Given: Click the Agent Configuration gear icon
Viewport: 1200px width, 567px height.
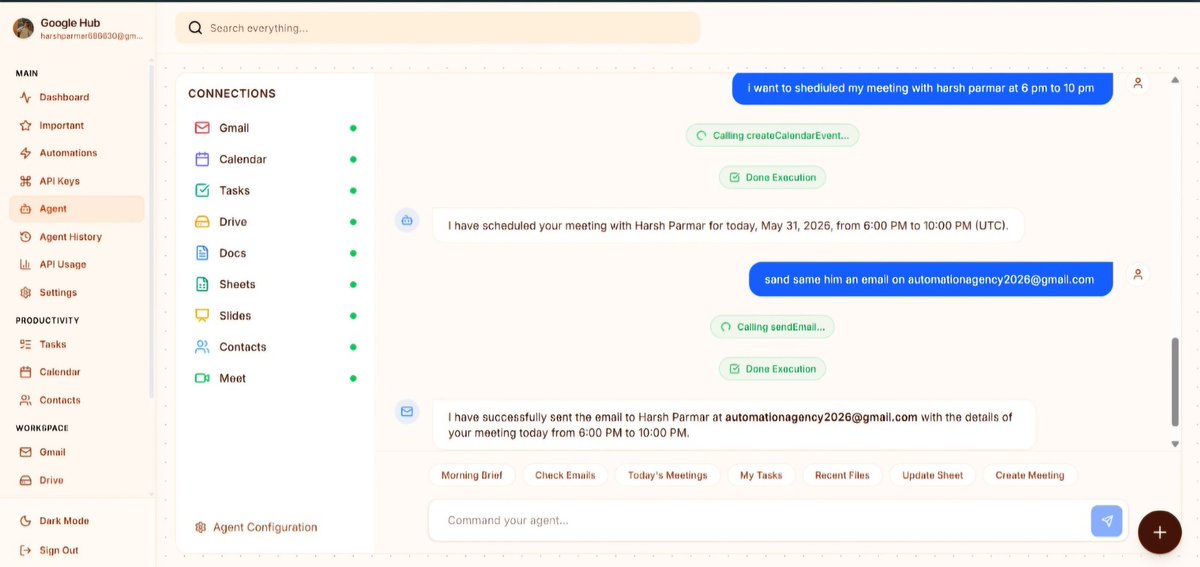Looking at the screenshot, I should 201,527.
